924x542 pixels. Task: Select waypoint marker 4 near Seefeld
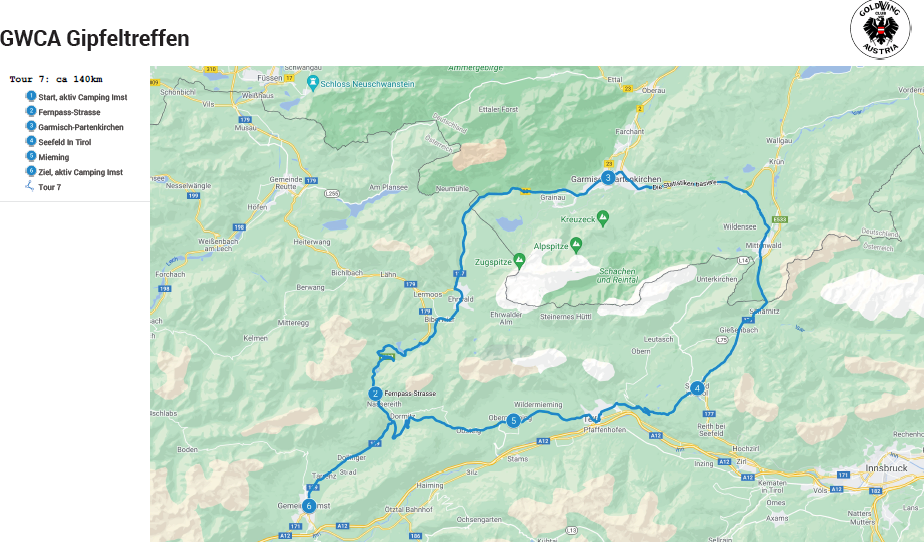tap(697, 388)
